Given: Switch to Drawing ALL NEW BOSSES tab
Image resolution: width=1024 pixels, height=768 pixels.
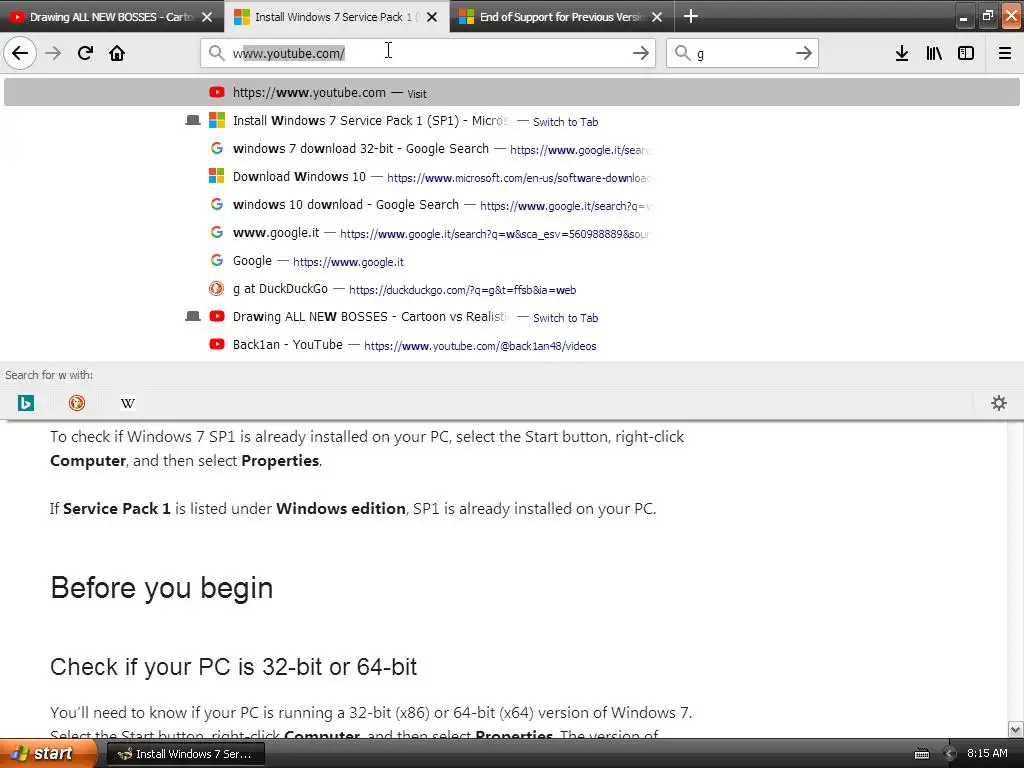Looking at the screenshot, I should coord(112,17).
